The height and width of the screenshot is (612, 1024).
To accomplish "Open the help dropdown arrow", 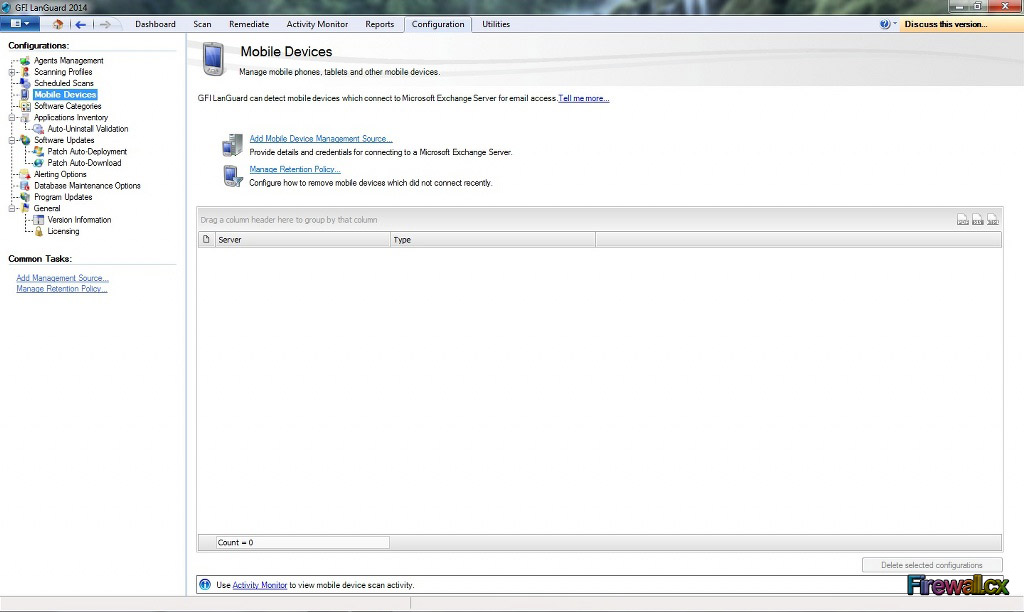I will (x=895, y=24).
